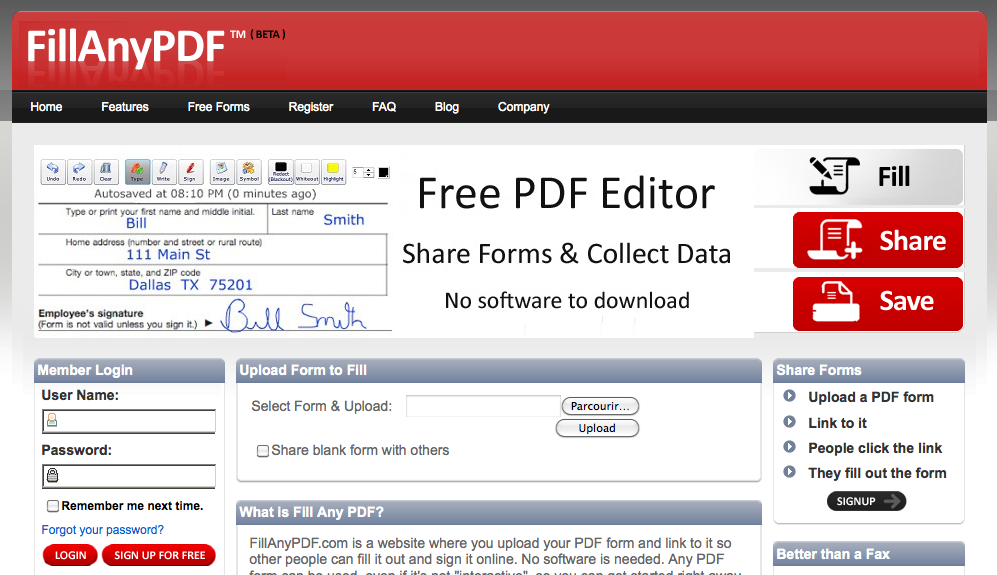
Task: Click the Undo tool icon
Action: click(53, 172)
